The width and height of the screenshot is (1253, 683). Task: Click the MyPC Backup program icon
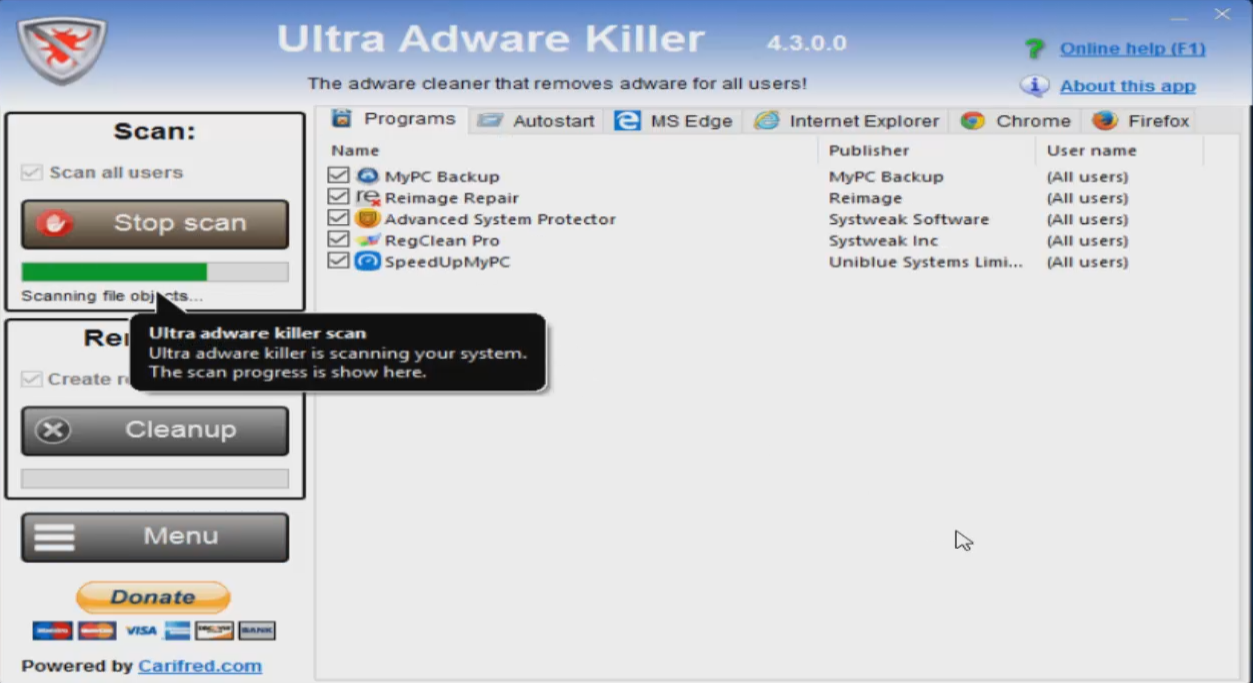tap(368, 177)
